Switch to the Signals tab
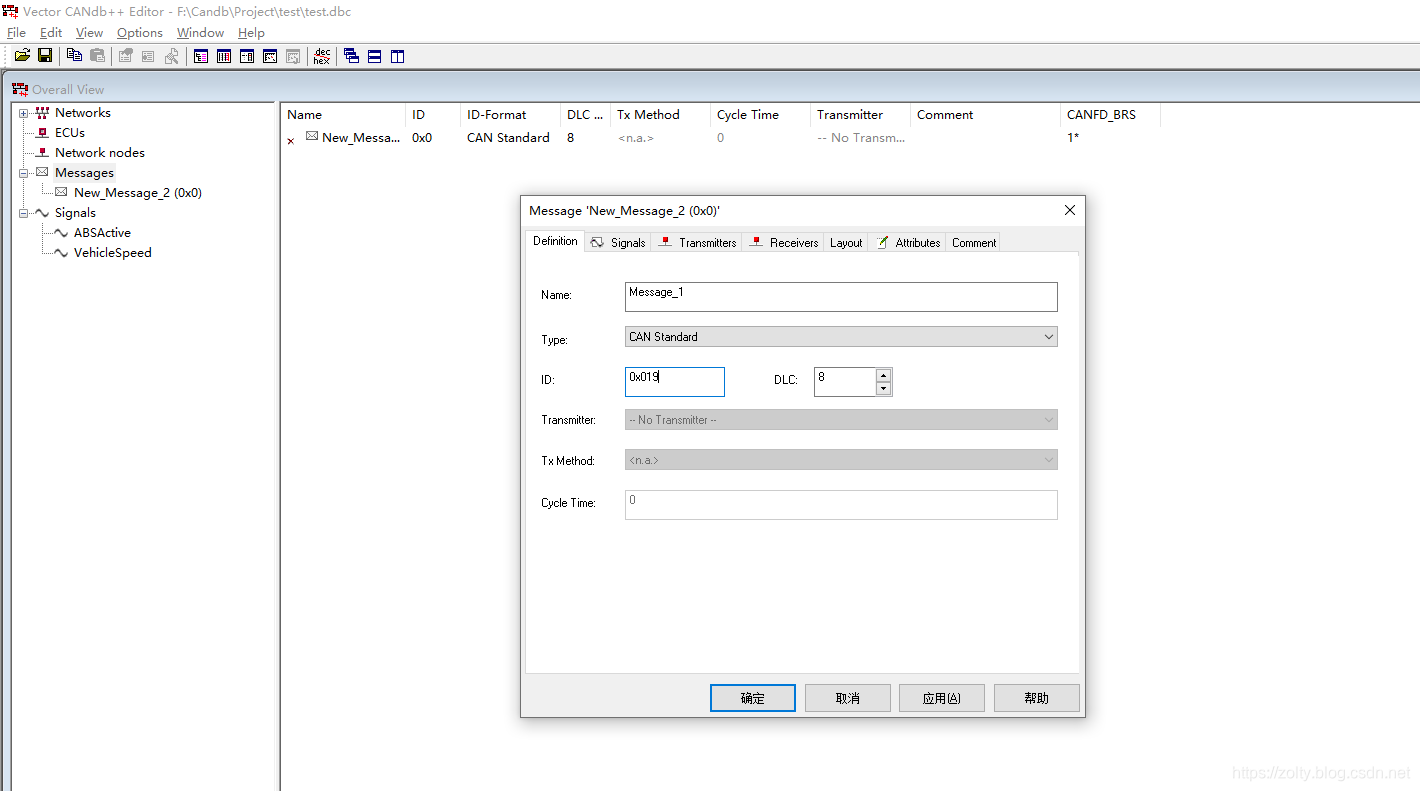This screenshot has width=1420, height=791. [x=618, y=242]
